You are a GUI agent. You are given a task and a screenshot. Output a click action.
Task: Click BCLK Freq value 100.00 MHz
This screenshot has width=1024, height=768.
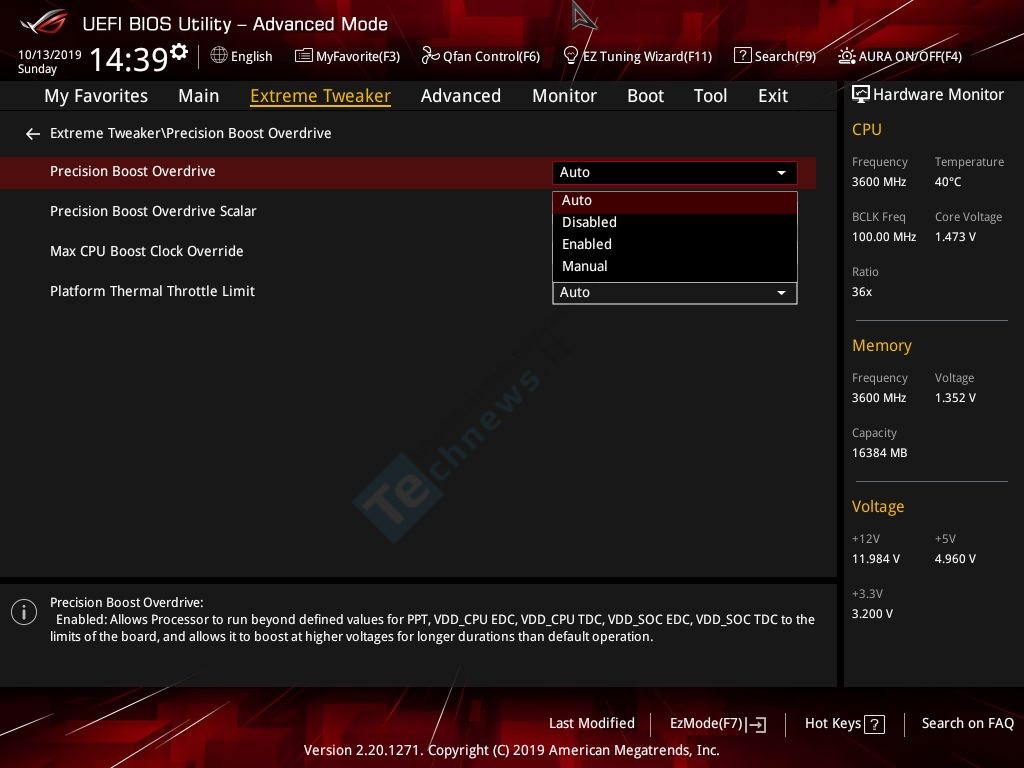pyautogui.click(x=884, y=237)
